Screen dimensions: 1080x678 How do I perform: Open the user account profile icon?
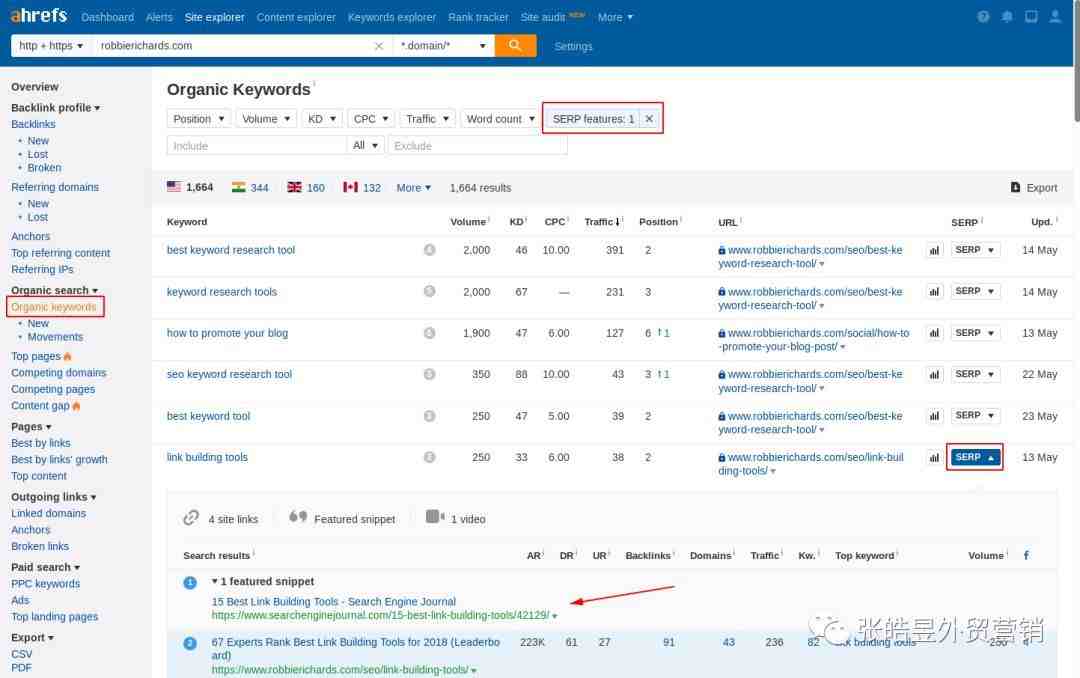click(1055, 17)
